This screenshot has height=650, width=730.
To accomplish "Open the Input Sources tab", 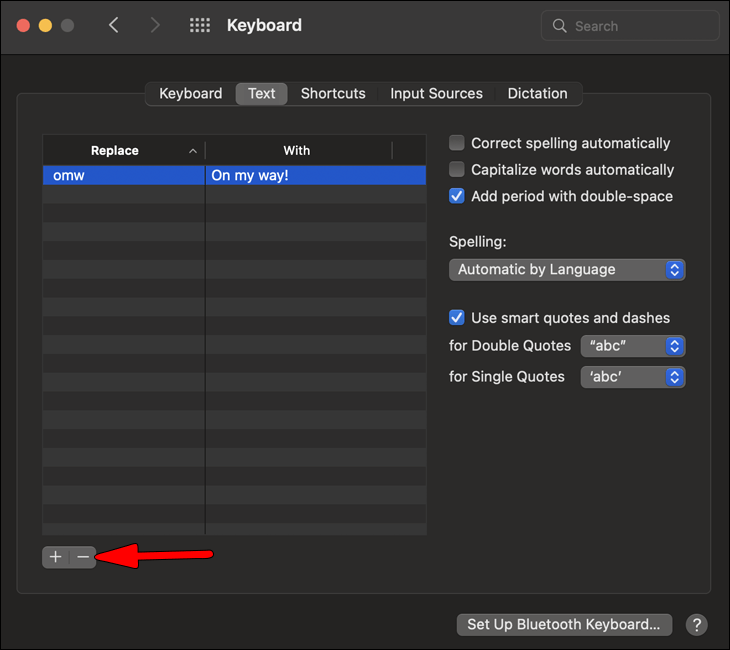I will click(x=436, y=93).
